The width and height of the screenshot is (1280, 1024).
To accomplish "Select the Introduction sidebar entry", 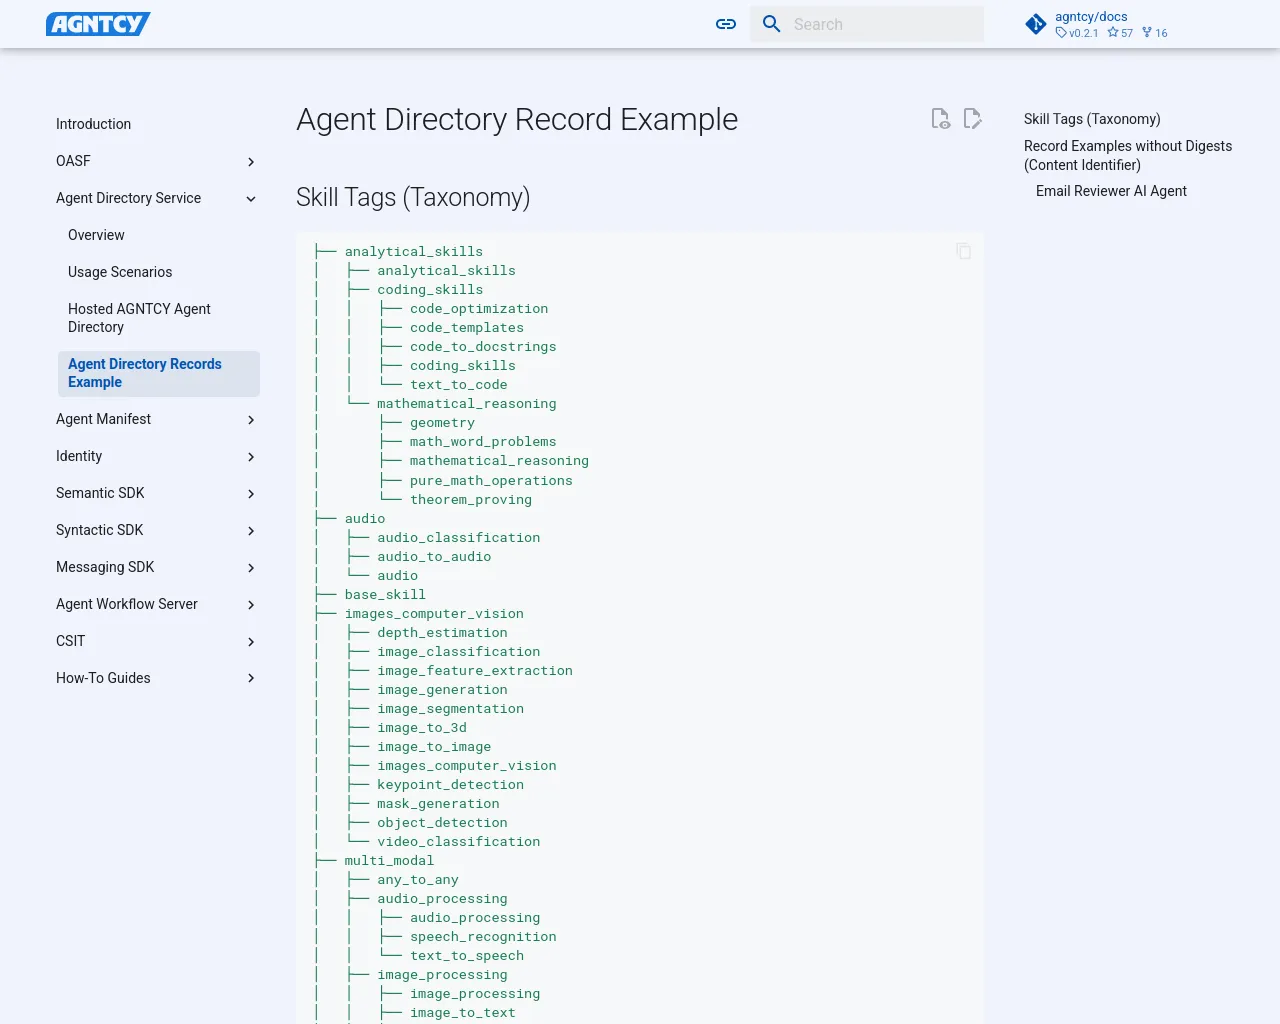I will point(93,124).
